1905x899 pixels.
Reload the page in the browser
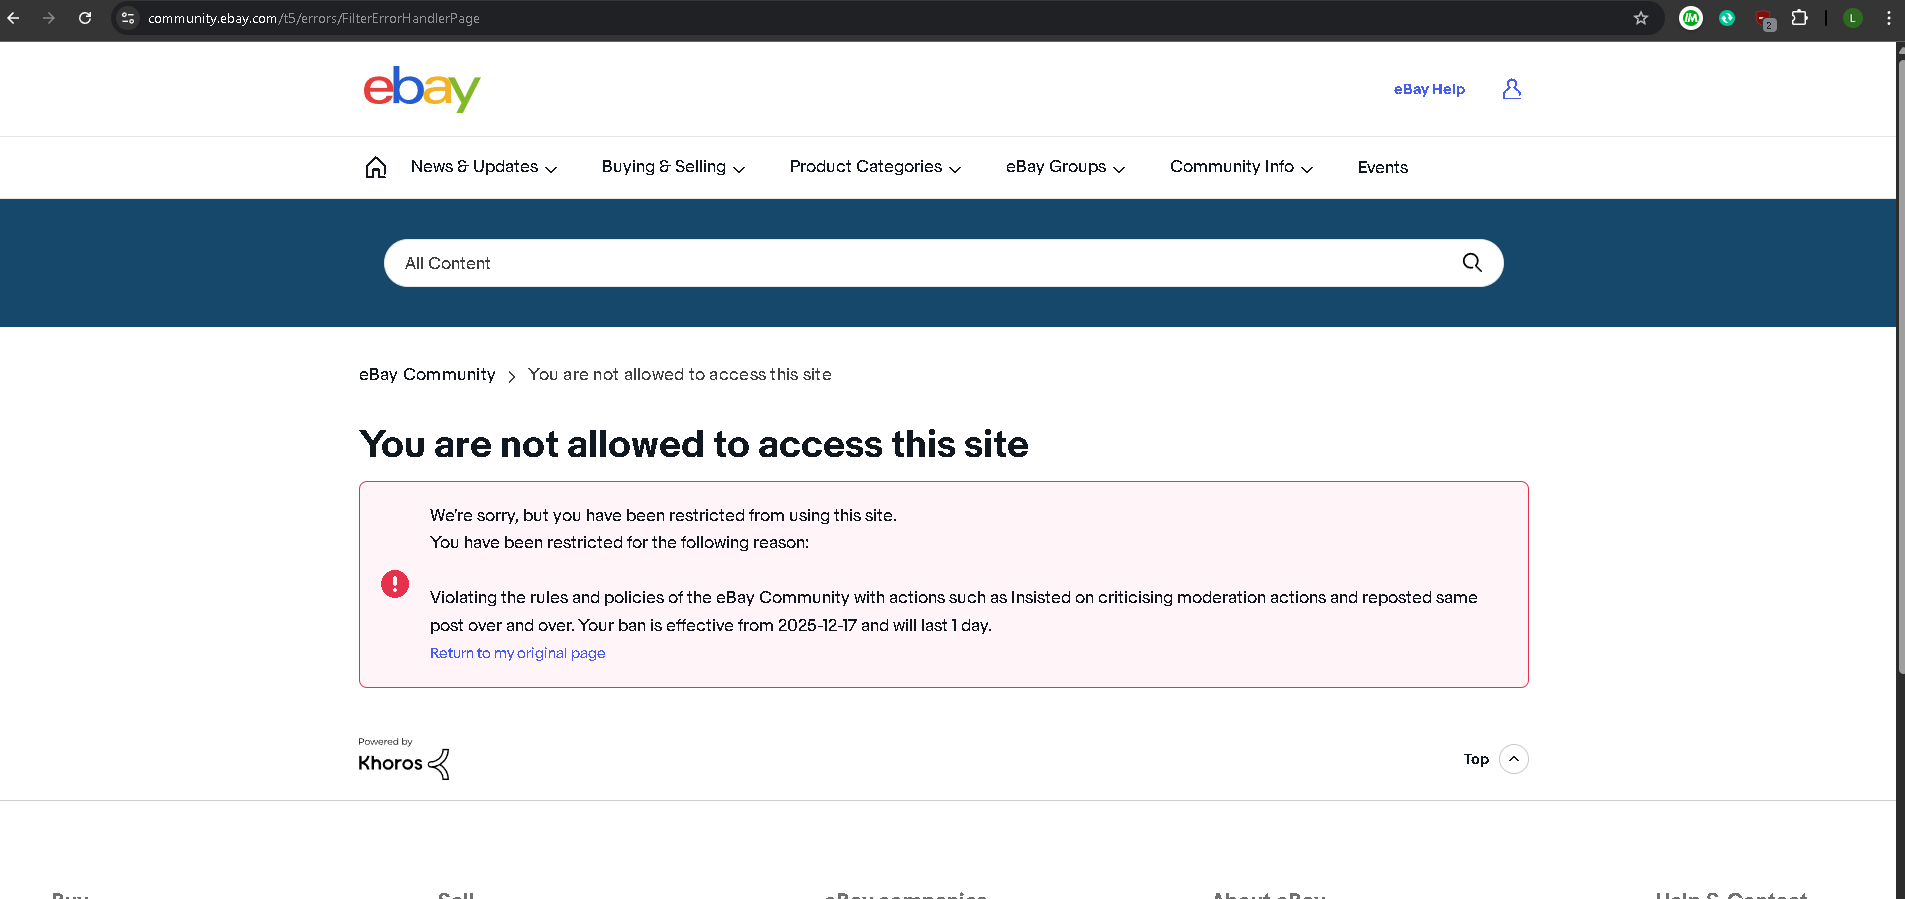click(85, 18)
